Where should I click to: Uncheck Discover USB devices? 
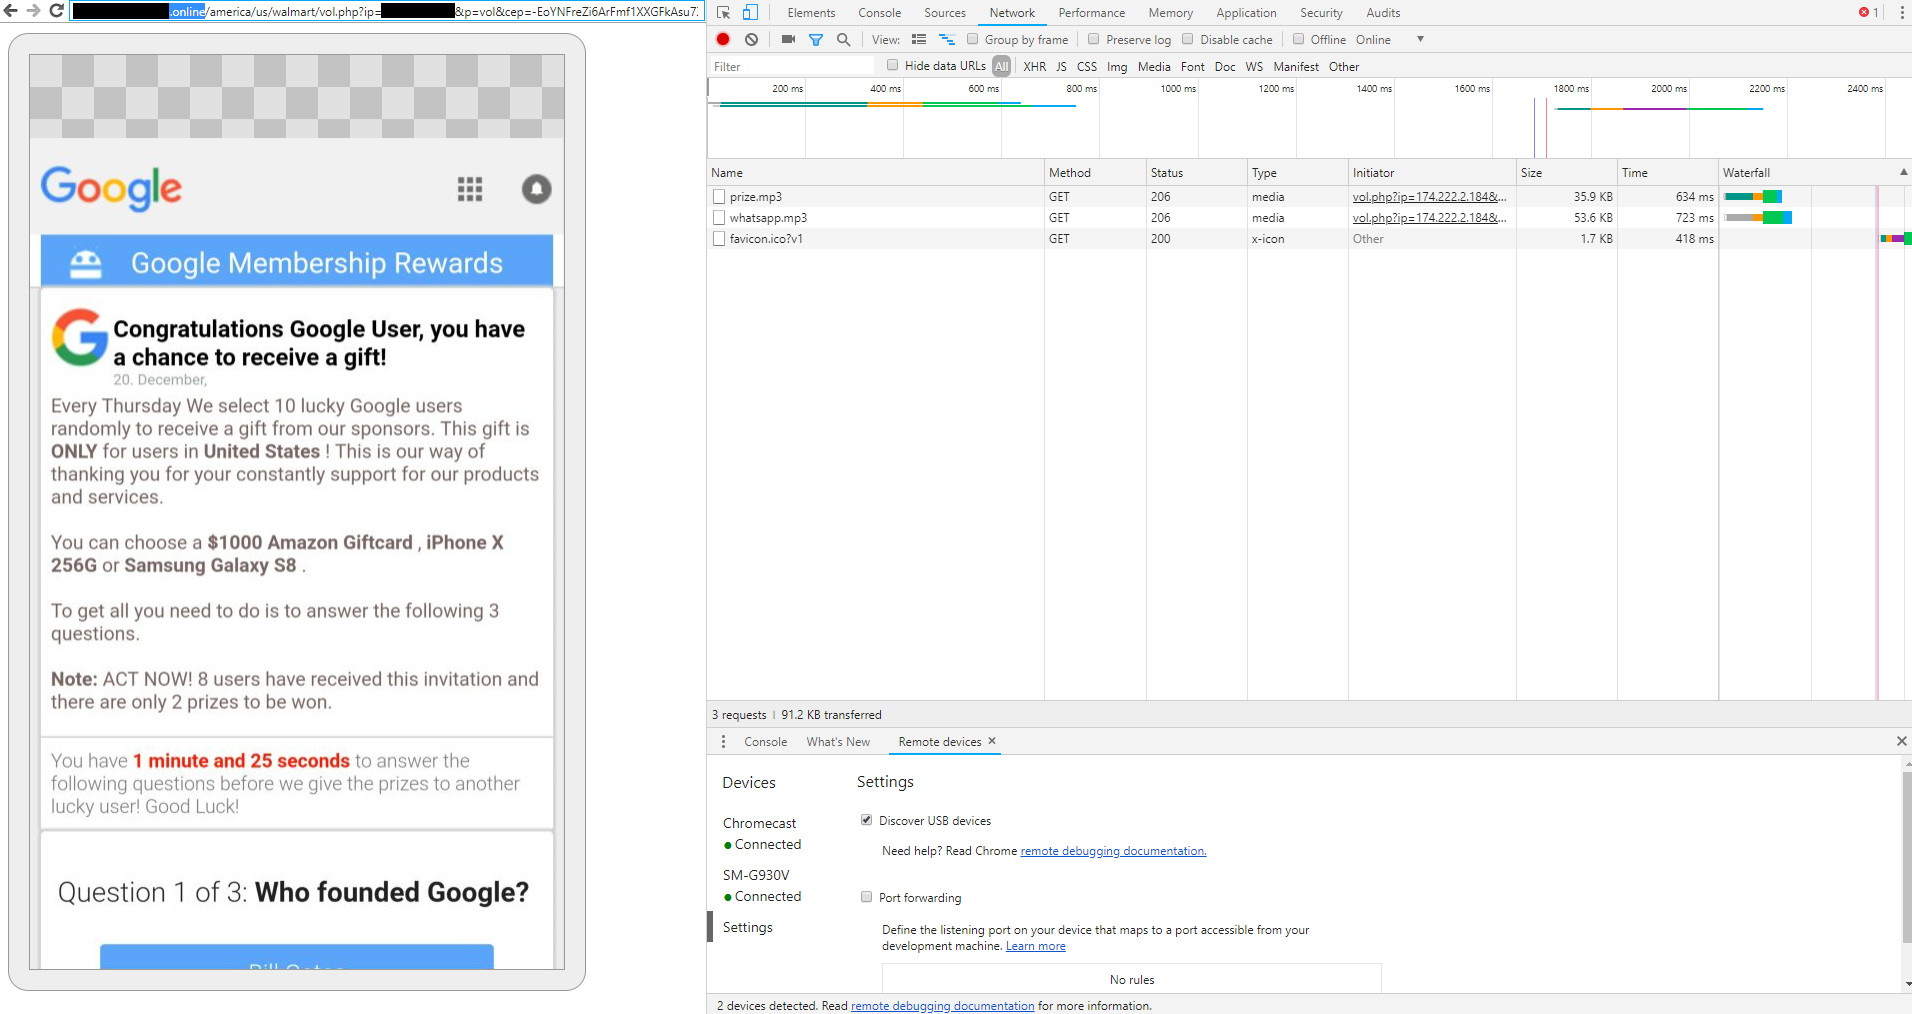[x=866, y=820]
